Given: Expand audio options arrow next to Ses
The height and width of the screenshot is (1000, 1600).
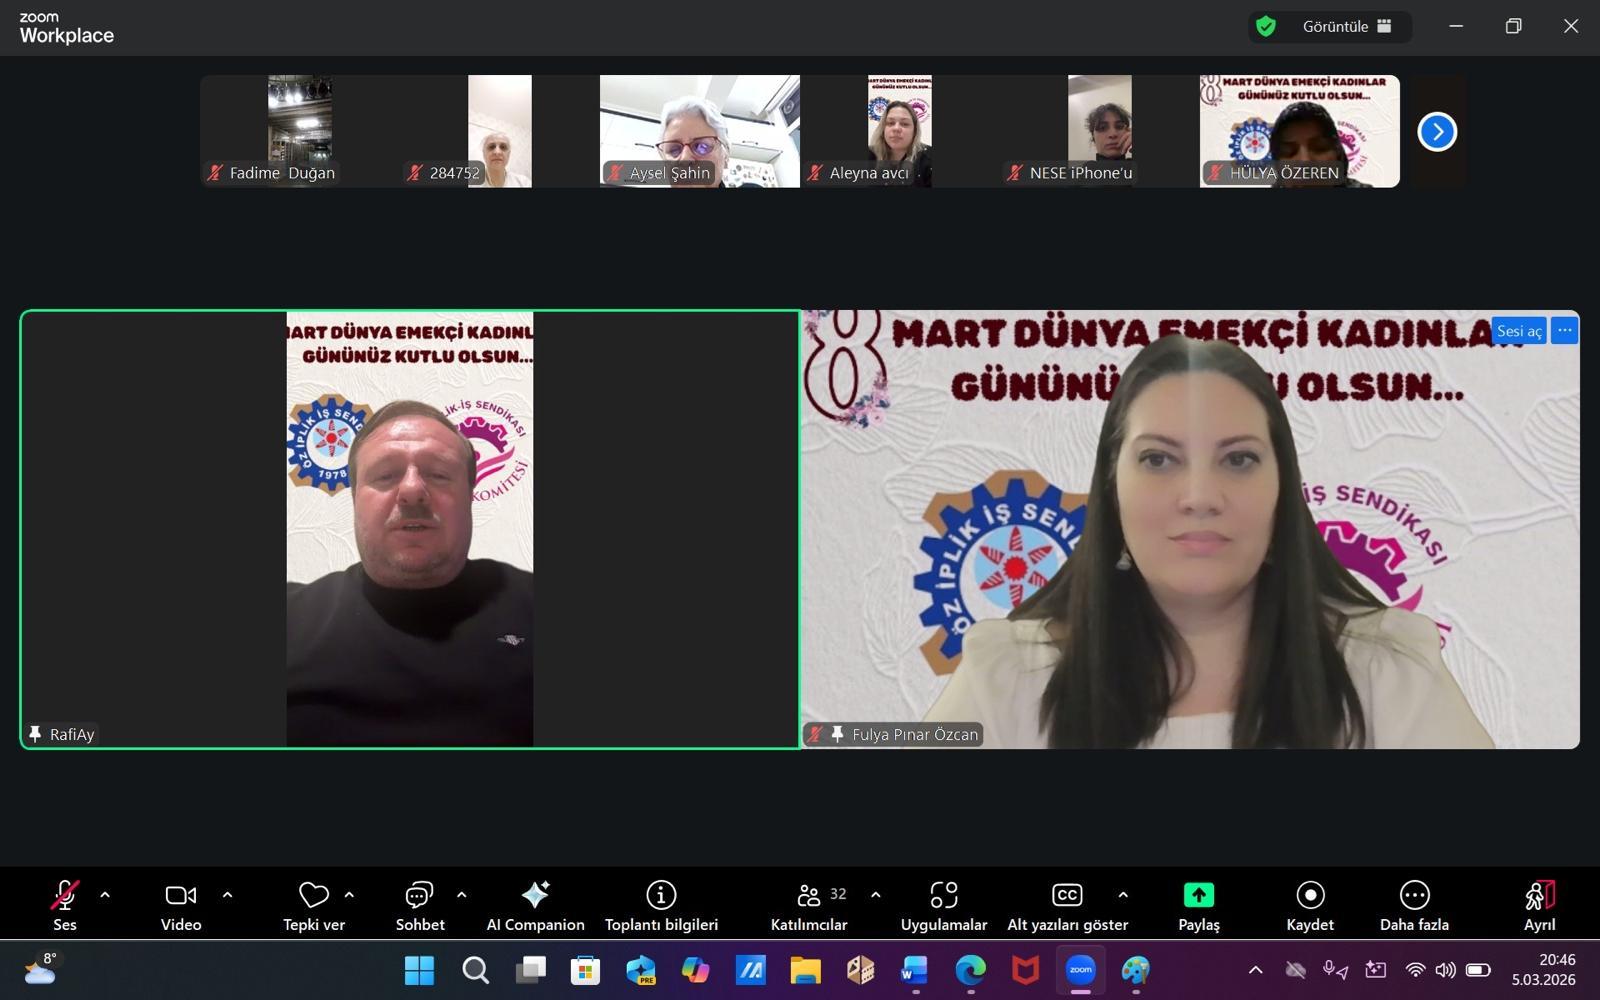Looking at the screenshot, I should 105,895.
